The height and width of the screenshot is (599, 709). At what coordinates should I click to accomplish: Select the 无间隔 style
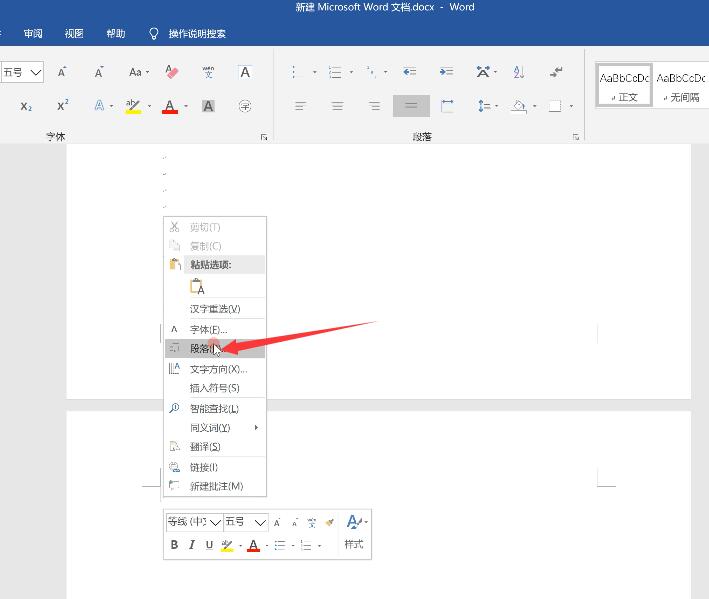coord(681,85)
